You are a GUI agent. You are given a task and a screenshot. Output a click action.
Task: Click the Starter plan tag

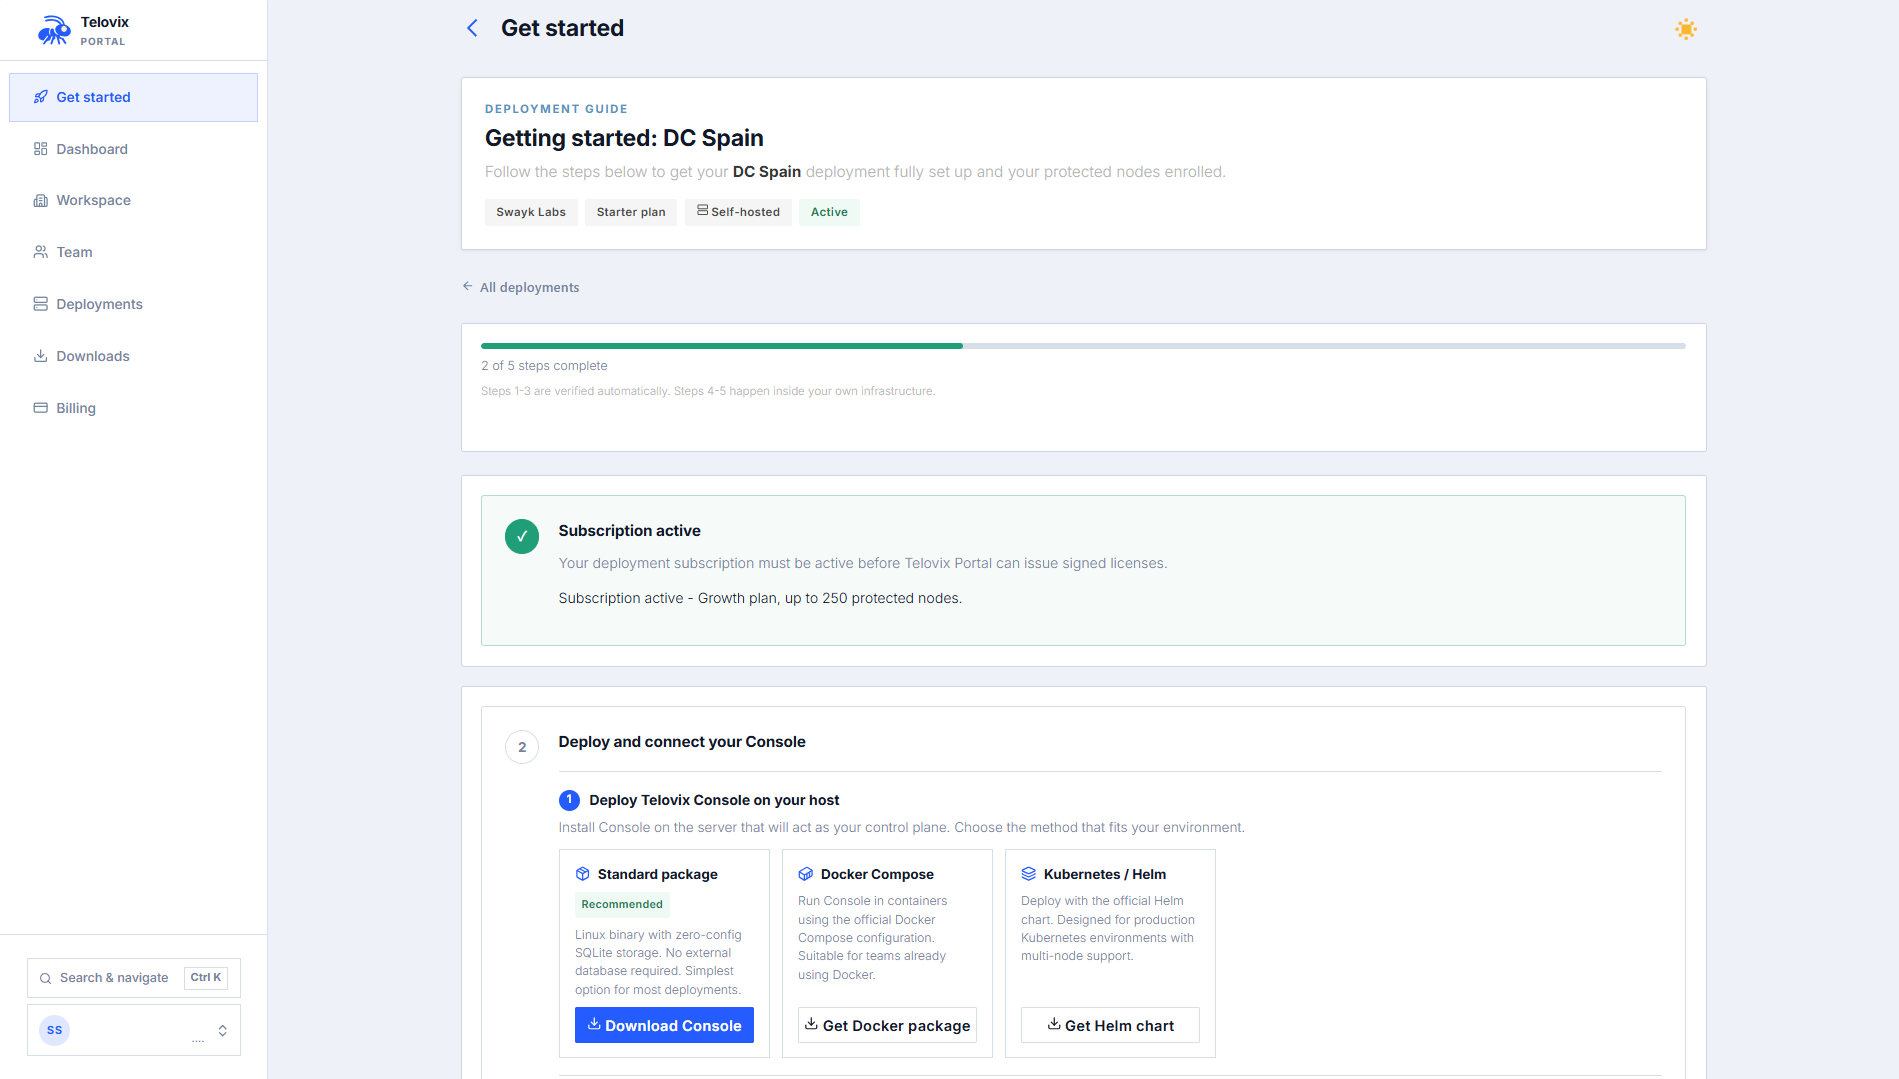(631, 212)
